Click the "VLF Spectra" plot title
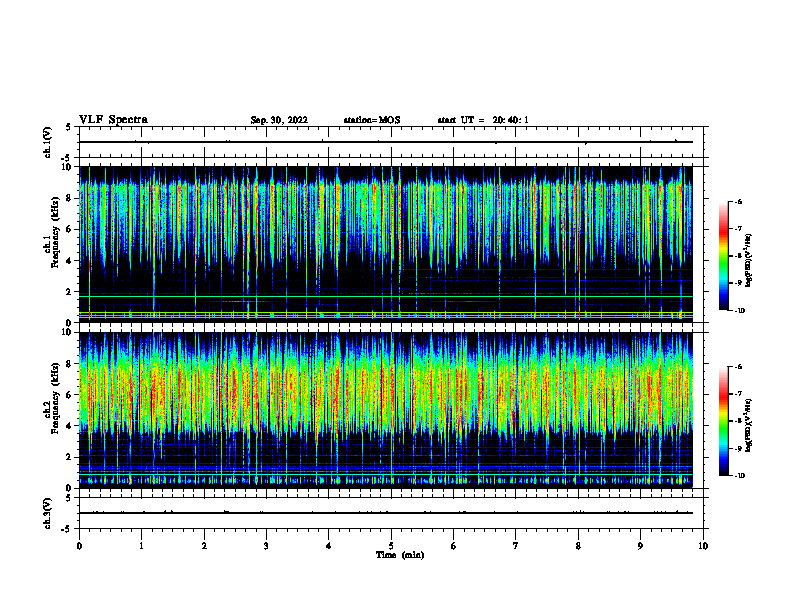This screenshot has width=792, height=612. pyautogui.click(x=113, y=120)
